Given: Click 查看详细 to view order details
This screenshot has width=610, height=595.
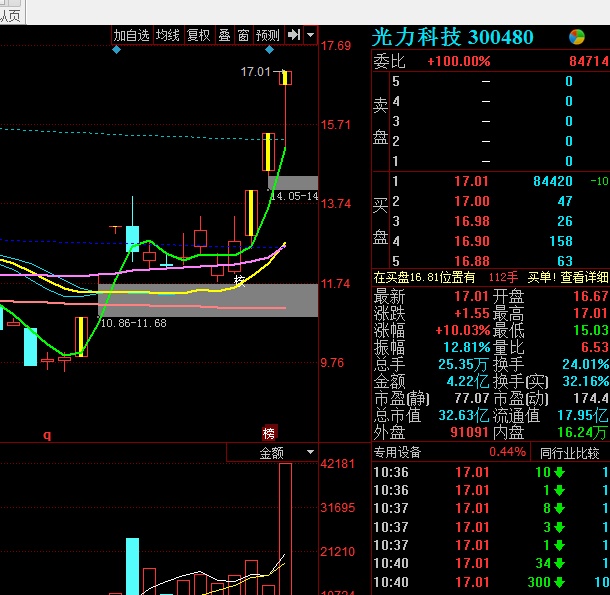Looking at the screenshot, I should pyautogui.click(x=583, y=277).
